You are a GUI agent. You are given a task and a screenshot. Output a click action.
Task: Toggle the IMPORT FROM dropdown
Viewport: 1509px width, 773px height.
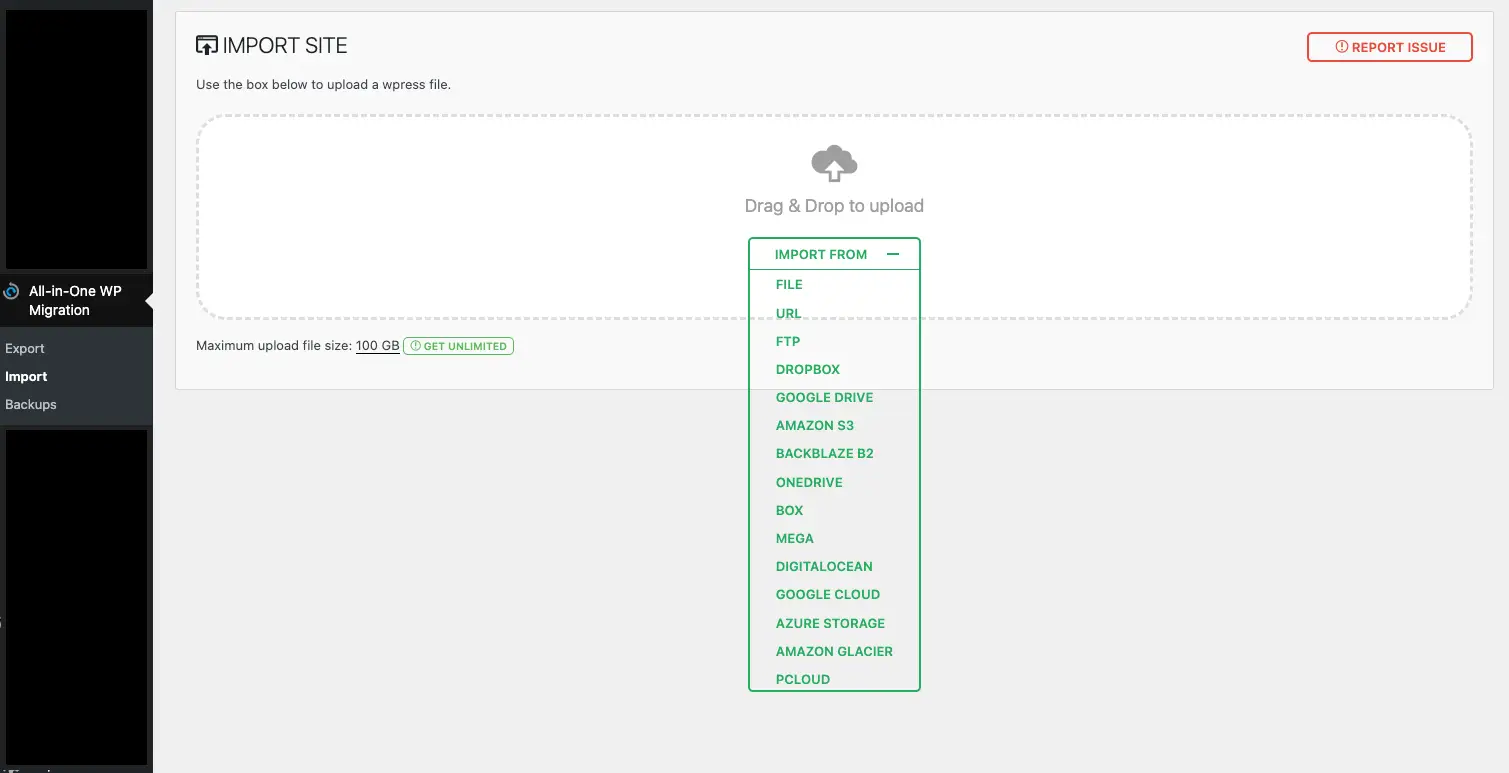click(834, 254)
